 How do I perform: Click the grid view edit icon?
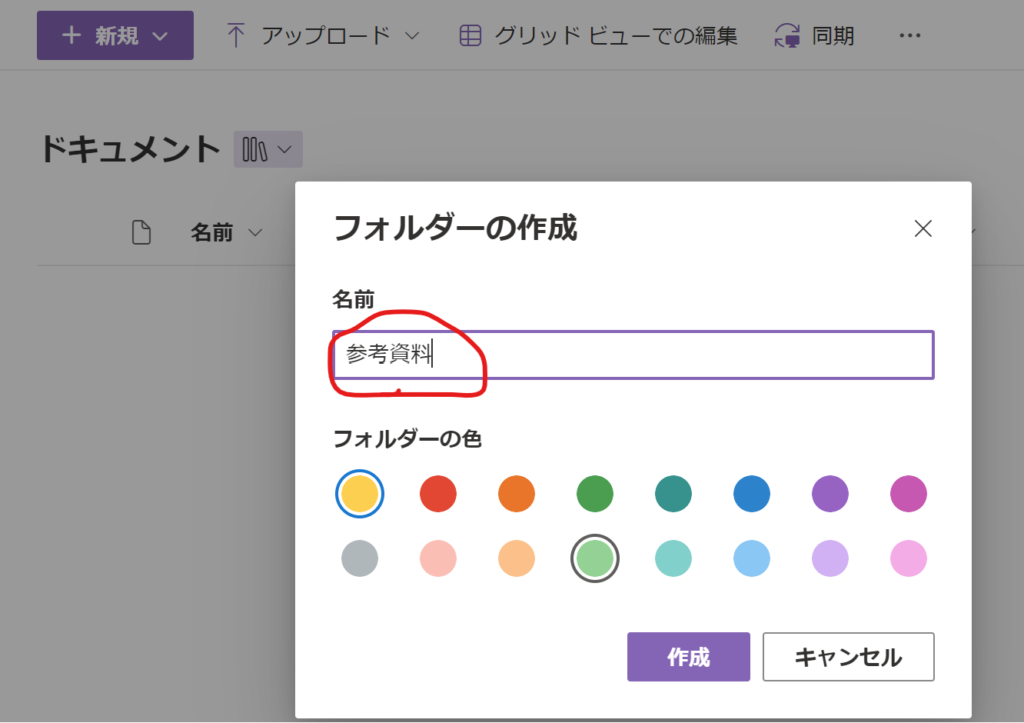point(470,36)
